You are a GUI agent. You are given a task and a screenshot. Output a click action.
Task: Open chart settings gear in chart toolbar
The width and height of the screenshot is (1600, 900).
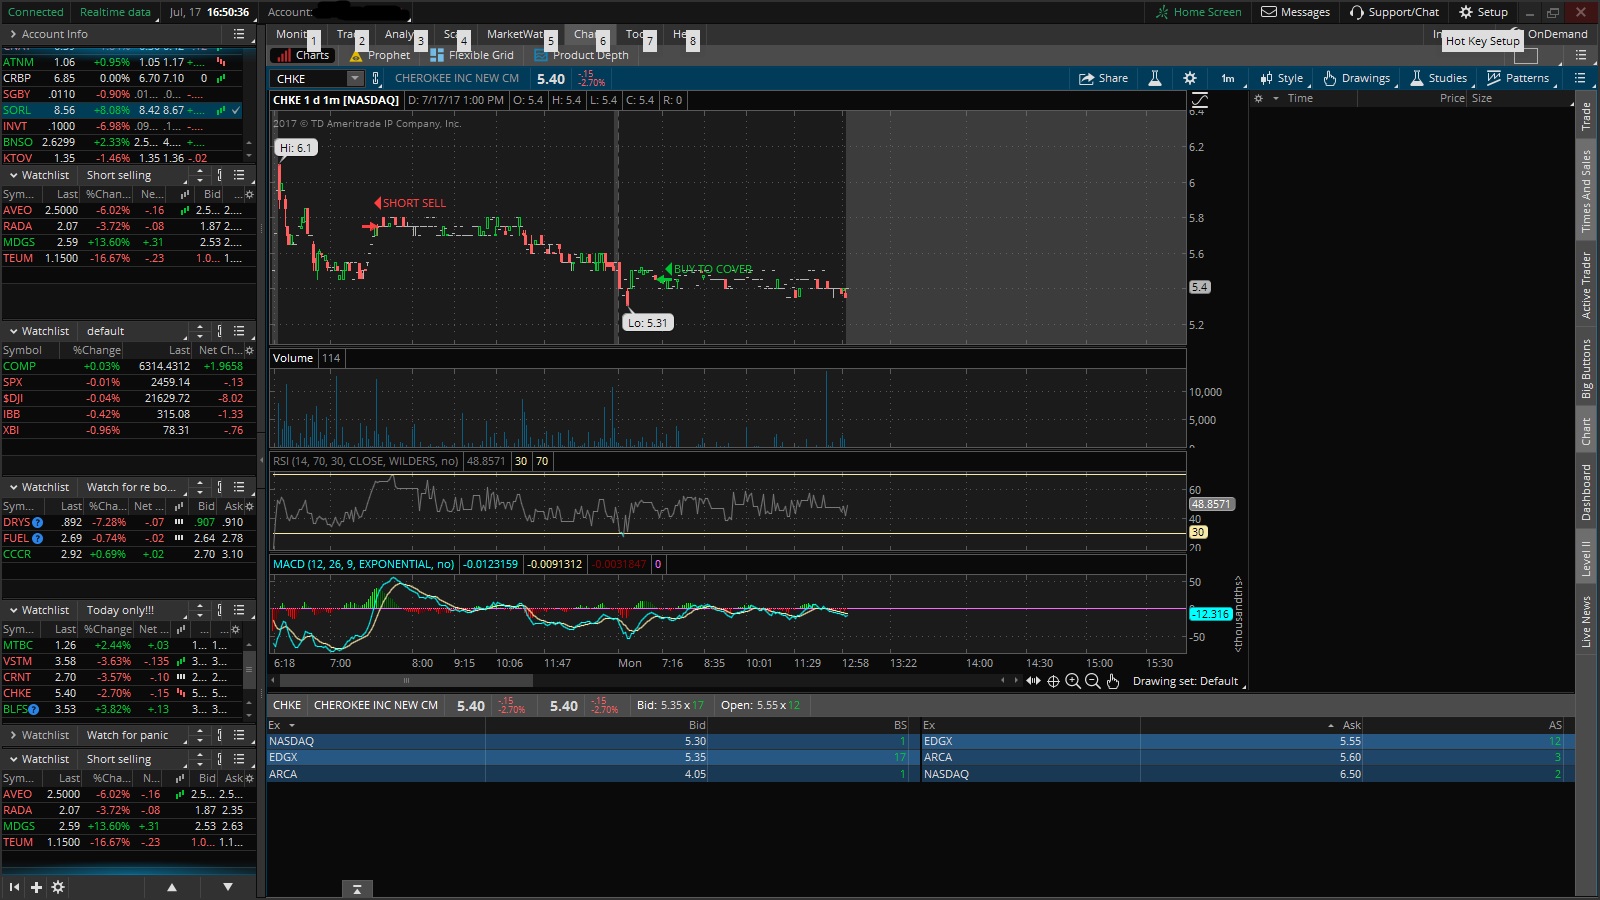(1189, 78)
